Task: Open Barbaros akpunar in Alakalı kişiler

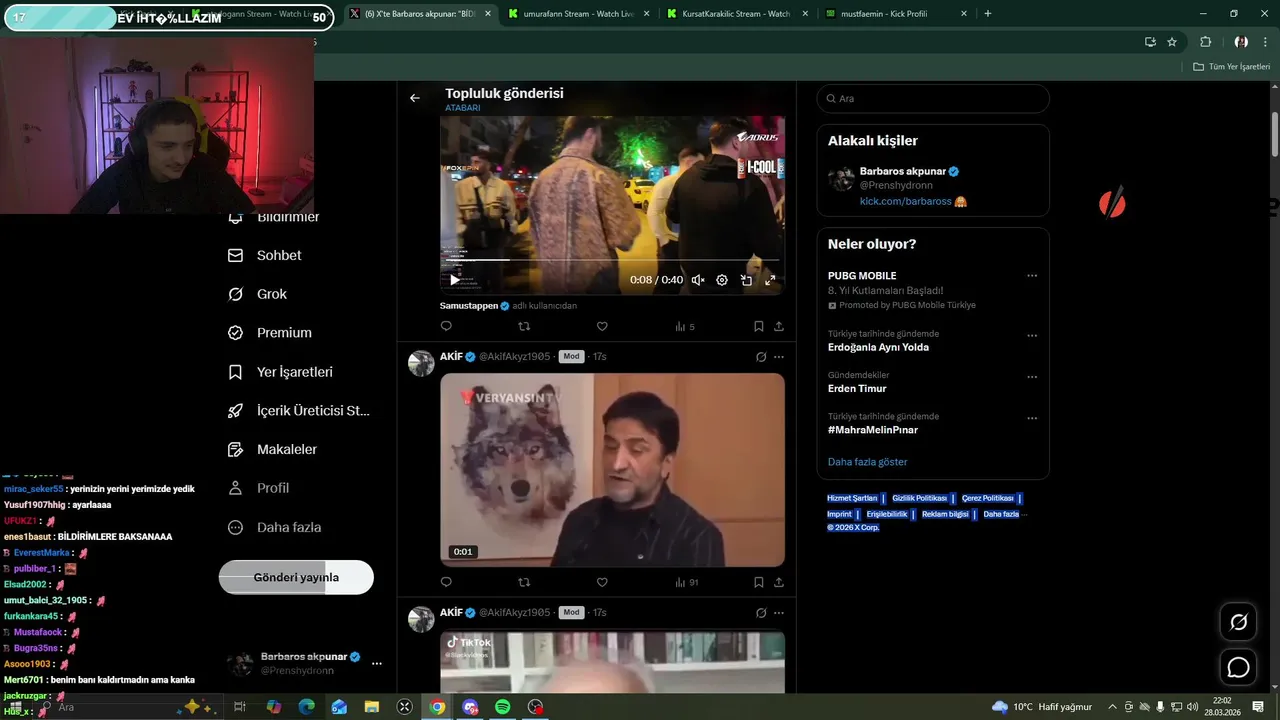Action: pyautogui.click(x=903, y=171)
